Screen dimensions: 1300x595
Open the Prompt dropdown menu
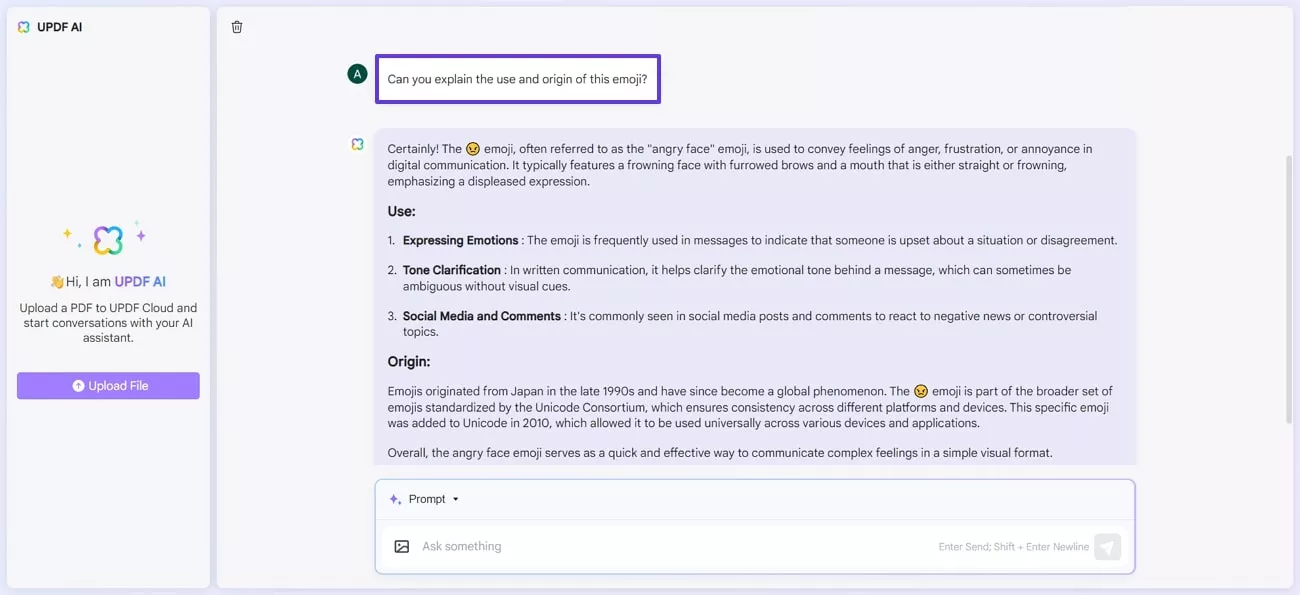coord(454,498)
